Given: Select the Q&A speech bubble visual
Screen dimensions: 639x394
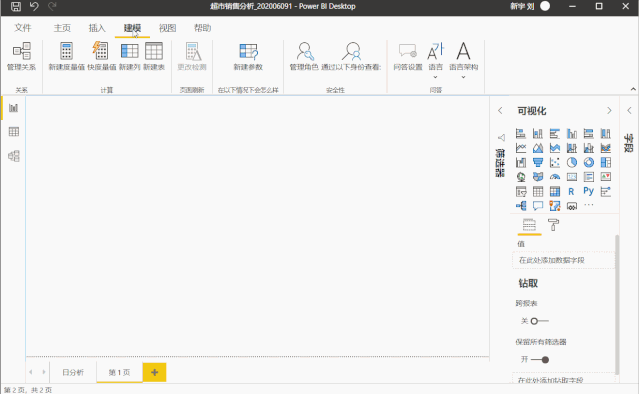Looking at the screenshot, I should coord(538,206).
